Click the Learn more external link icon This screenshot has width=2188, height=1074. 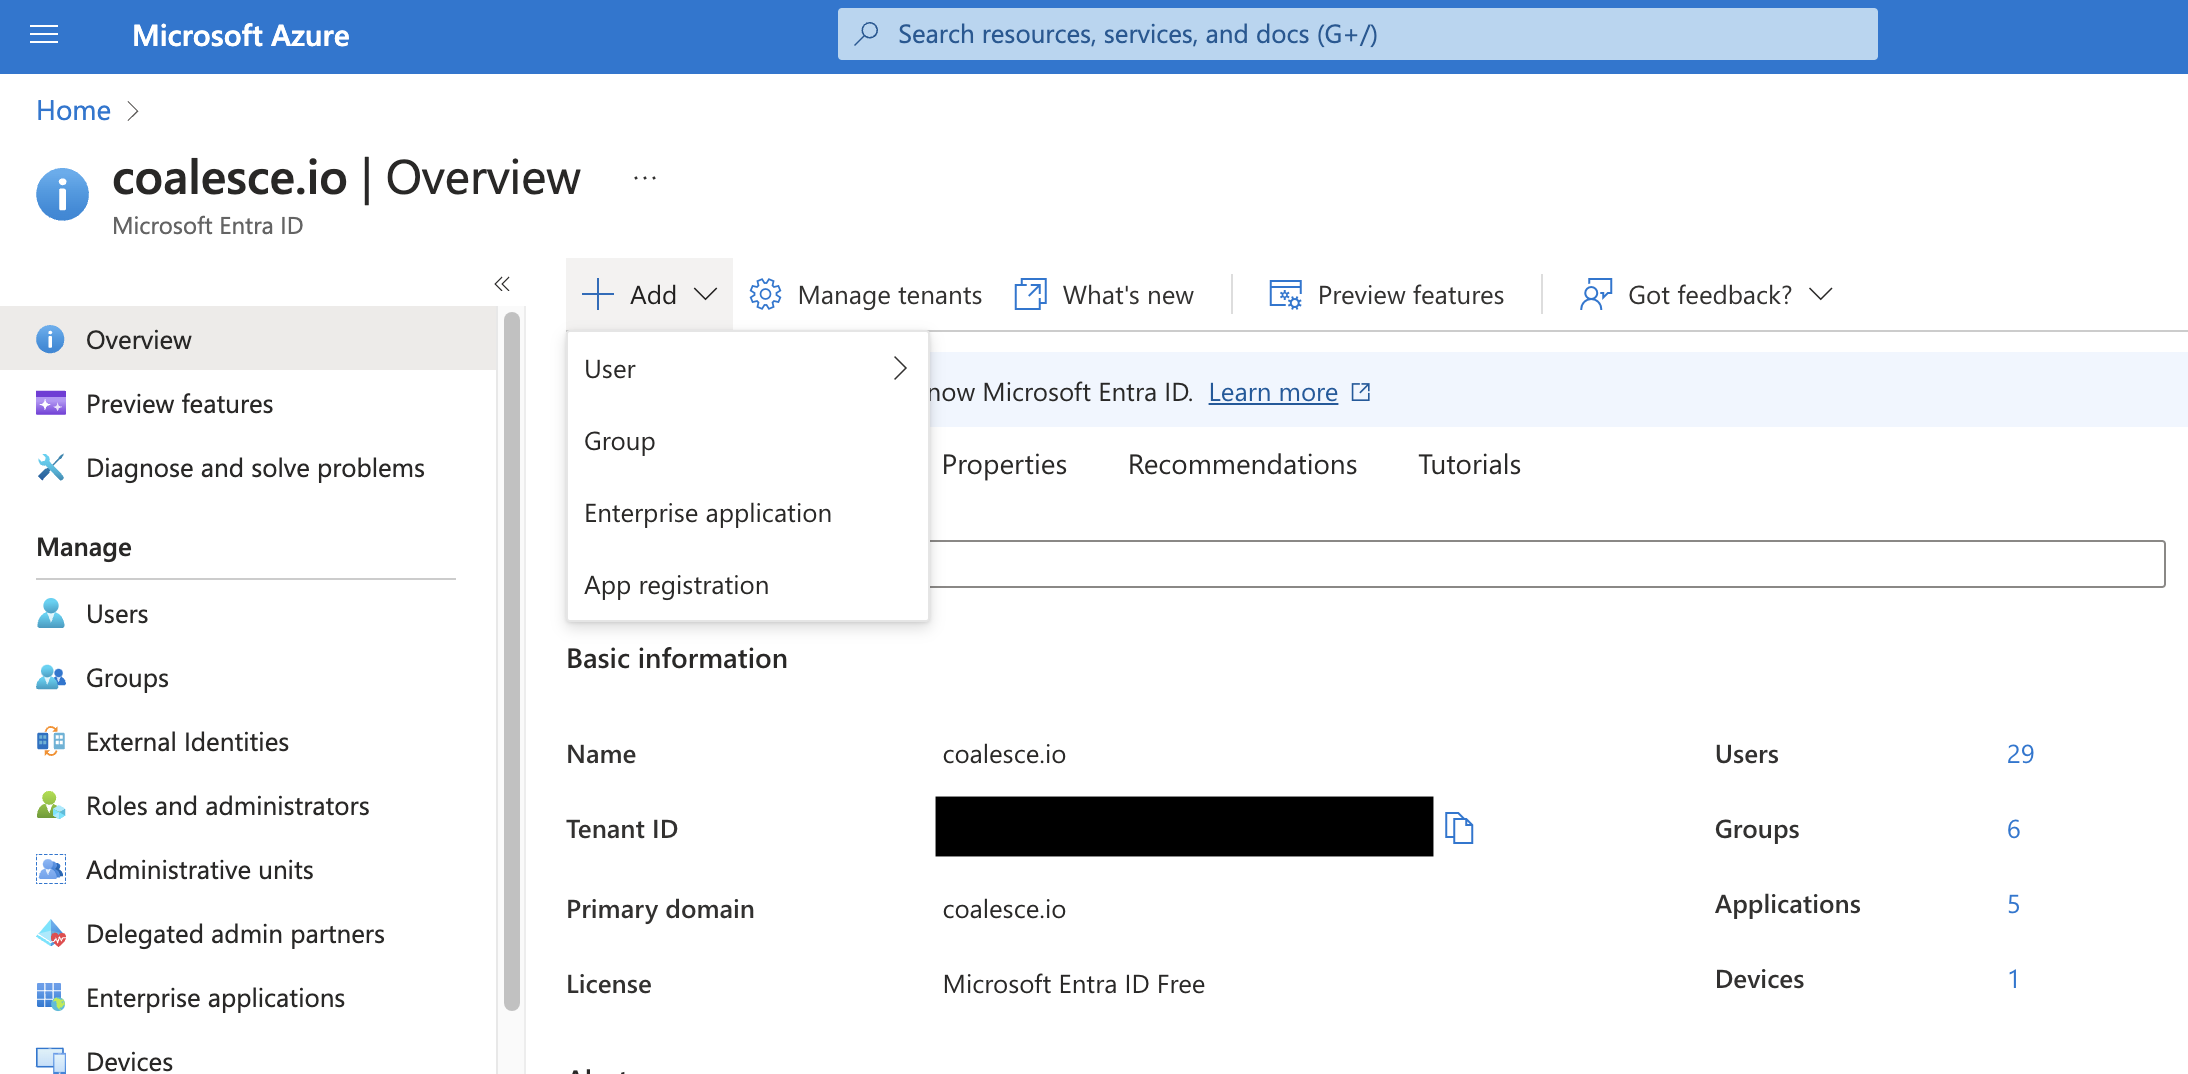pyautogui.click(x=1361, y=392)
